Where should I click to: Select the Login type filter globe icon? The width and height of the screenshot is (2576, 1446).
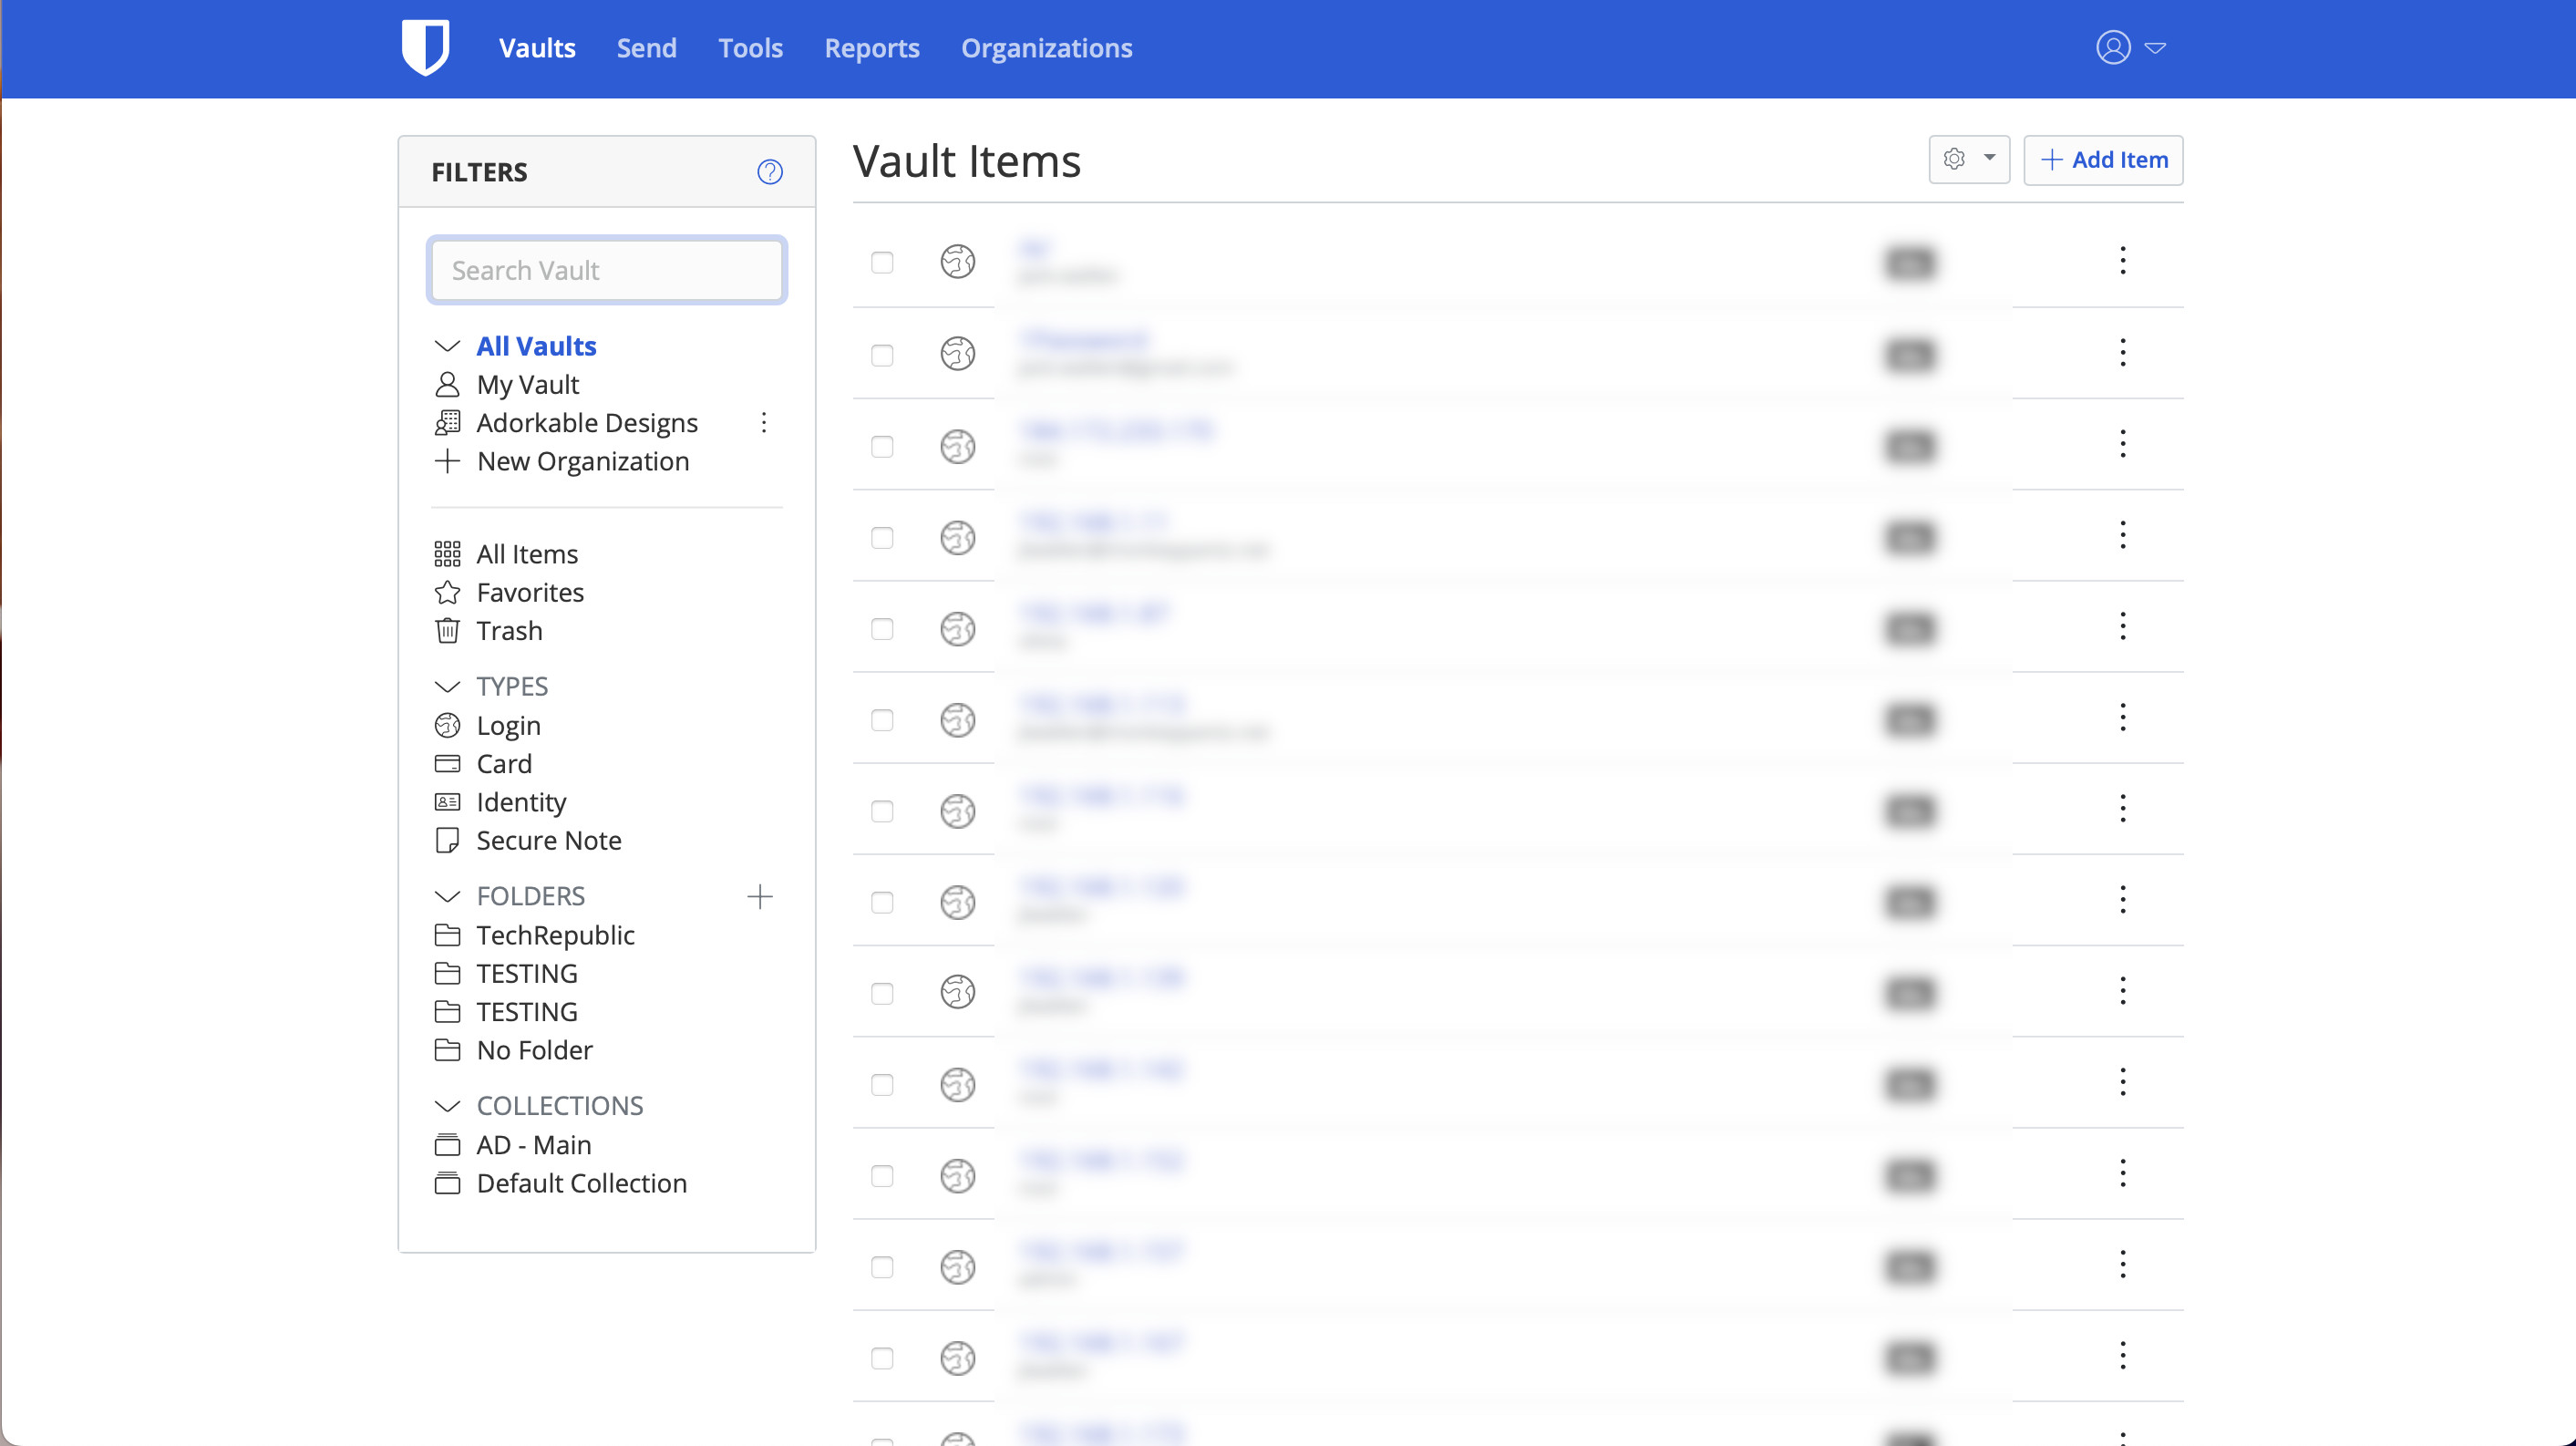tap(448, 725)
